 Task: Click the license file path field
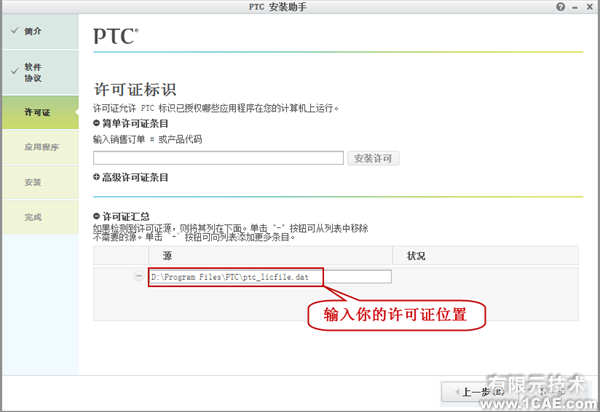pyautogui.click(x=270, y=277)
